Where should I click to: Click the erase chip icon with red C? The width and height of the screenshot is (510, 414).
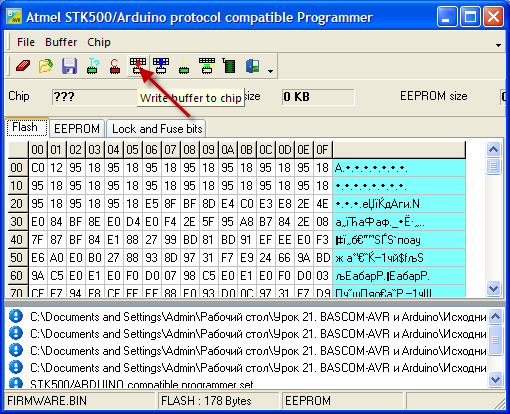(115, 66)
